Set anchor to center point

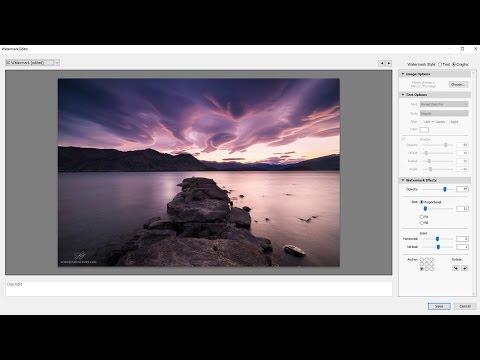click(427, 264)
